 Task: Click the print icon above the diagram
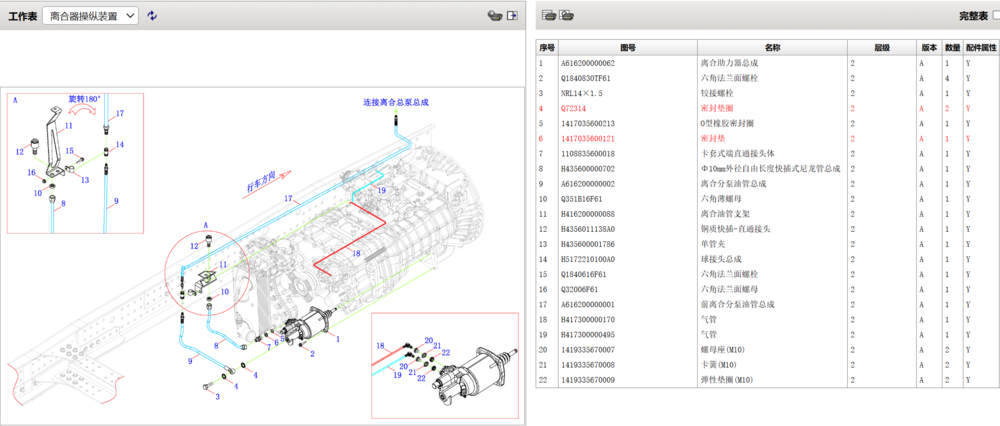(x=493, y=16)
